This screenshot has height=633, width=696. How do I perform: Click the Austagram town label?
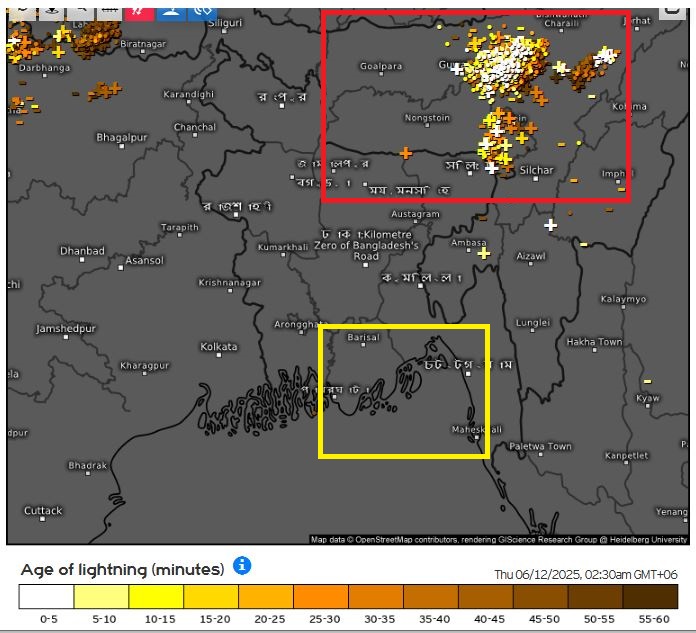pos(415,214)
